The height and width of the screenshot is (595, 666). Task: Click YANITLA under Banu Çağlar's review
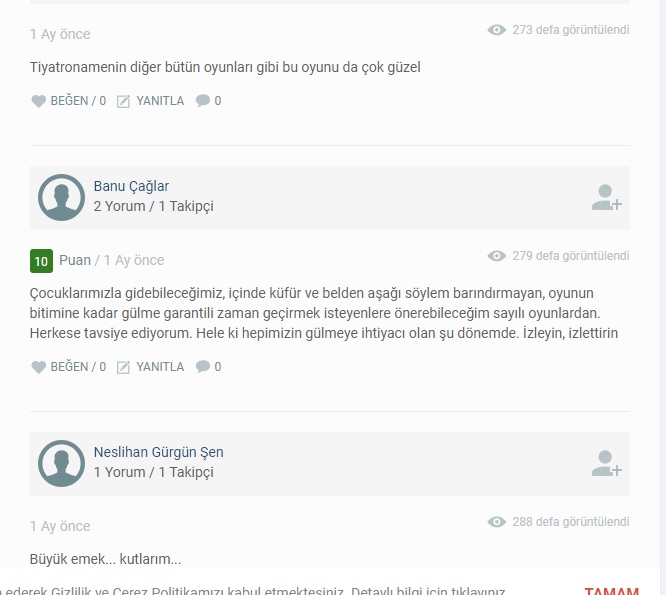160,367
